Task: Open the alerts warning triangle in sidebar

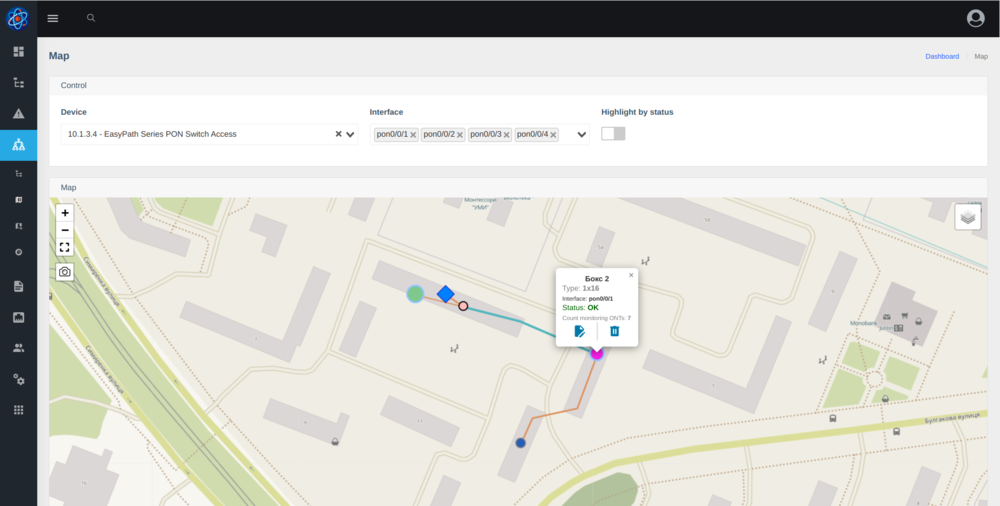Action: coord(18,113)
